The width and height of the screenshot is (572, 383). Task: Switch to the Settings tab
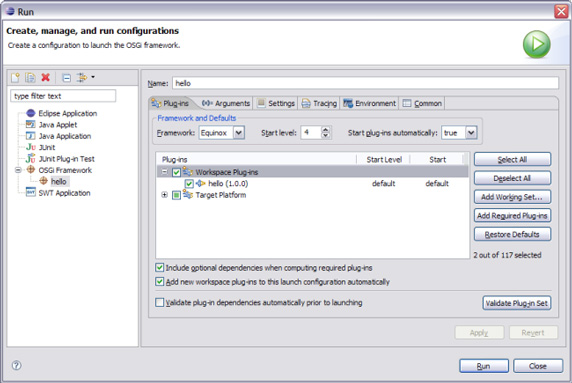pyautogui.click(x=276, y=103)
